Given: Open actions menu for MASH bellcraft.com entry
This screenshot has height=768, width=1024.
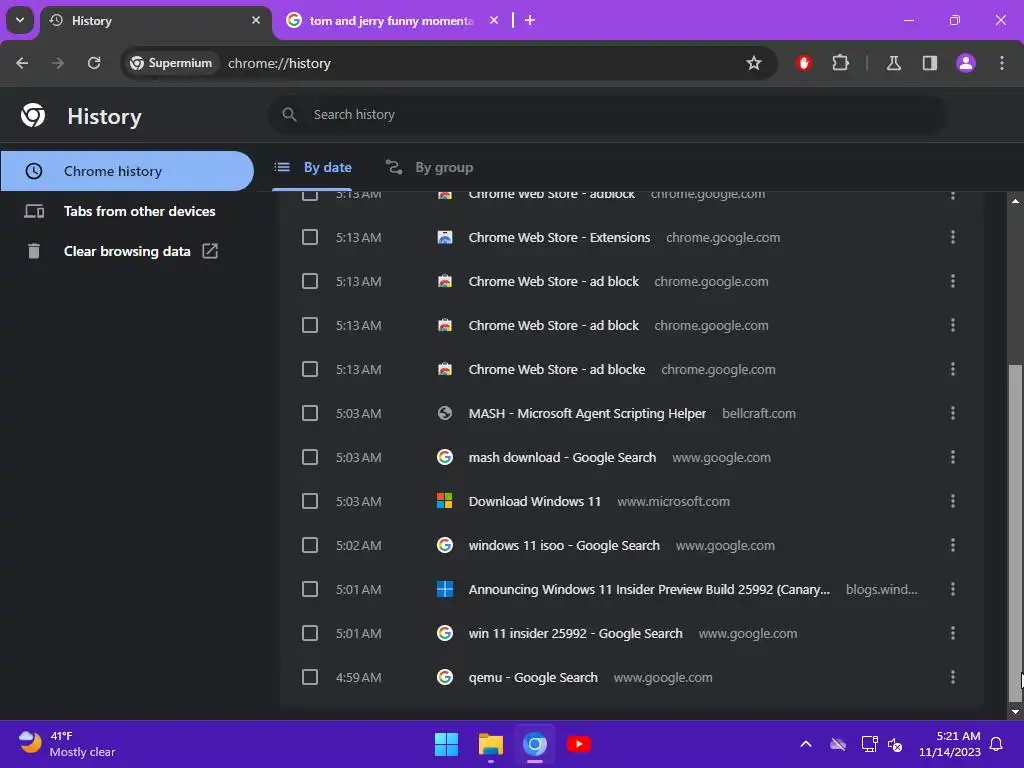Looking at the screenshot, I should 953,413.
